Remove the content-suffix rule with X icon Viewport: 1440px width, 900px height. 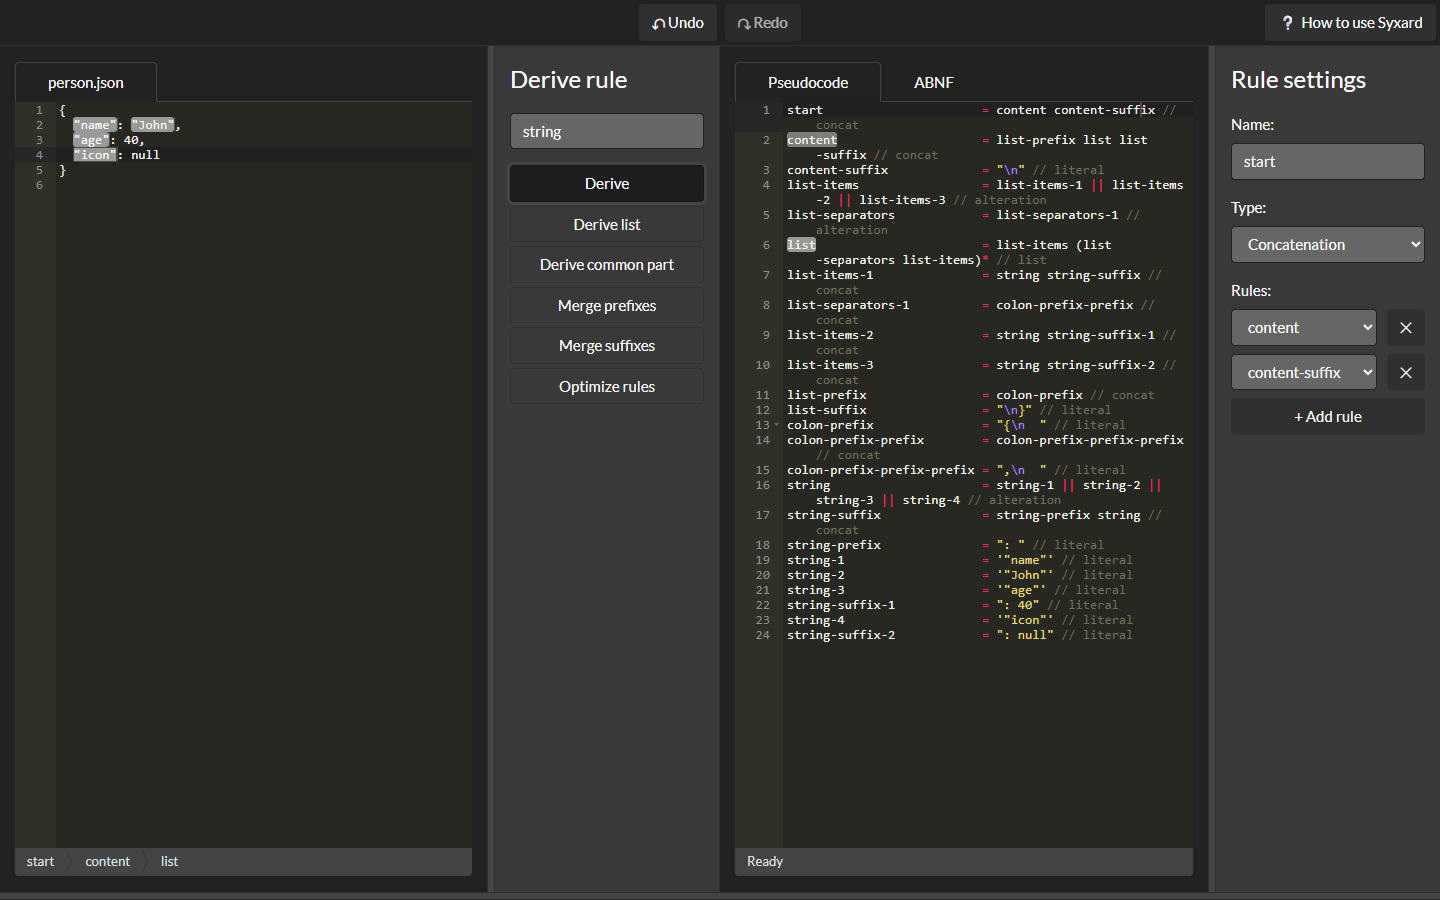coord(1406,373)
